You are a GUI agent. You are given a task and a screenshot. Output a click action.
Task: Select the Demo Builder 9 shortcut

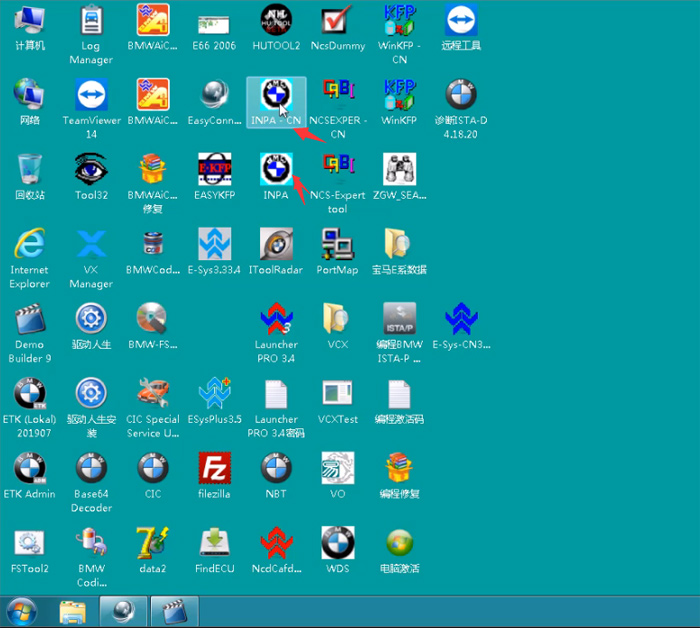pos(30,333)
